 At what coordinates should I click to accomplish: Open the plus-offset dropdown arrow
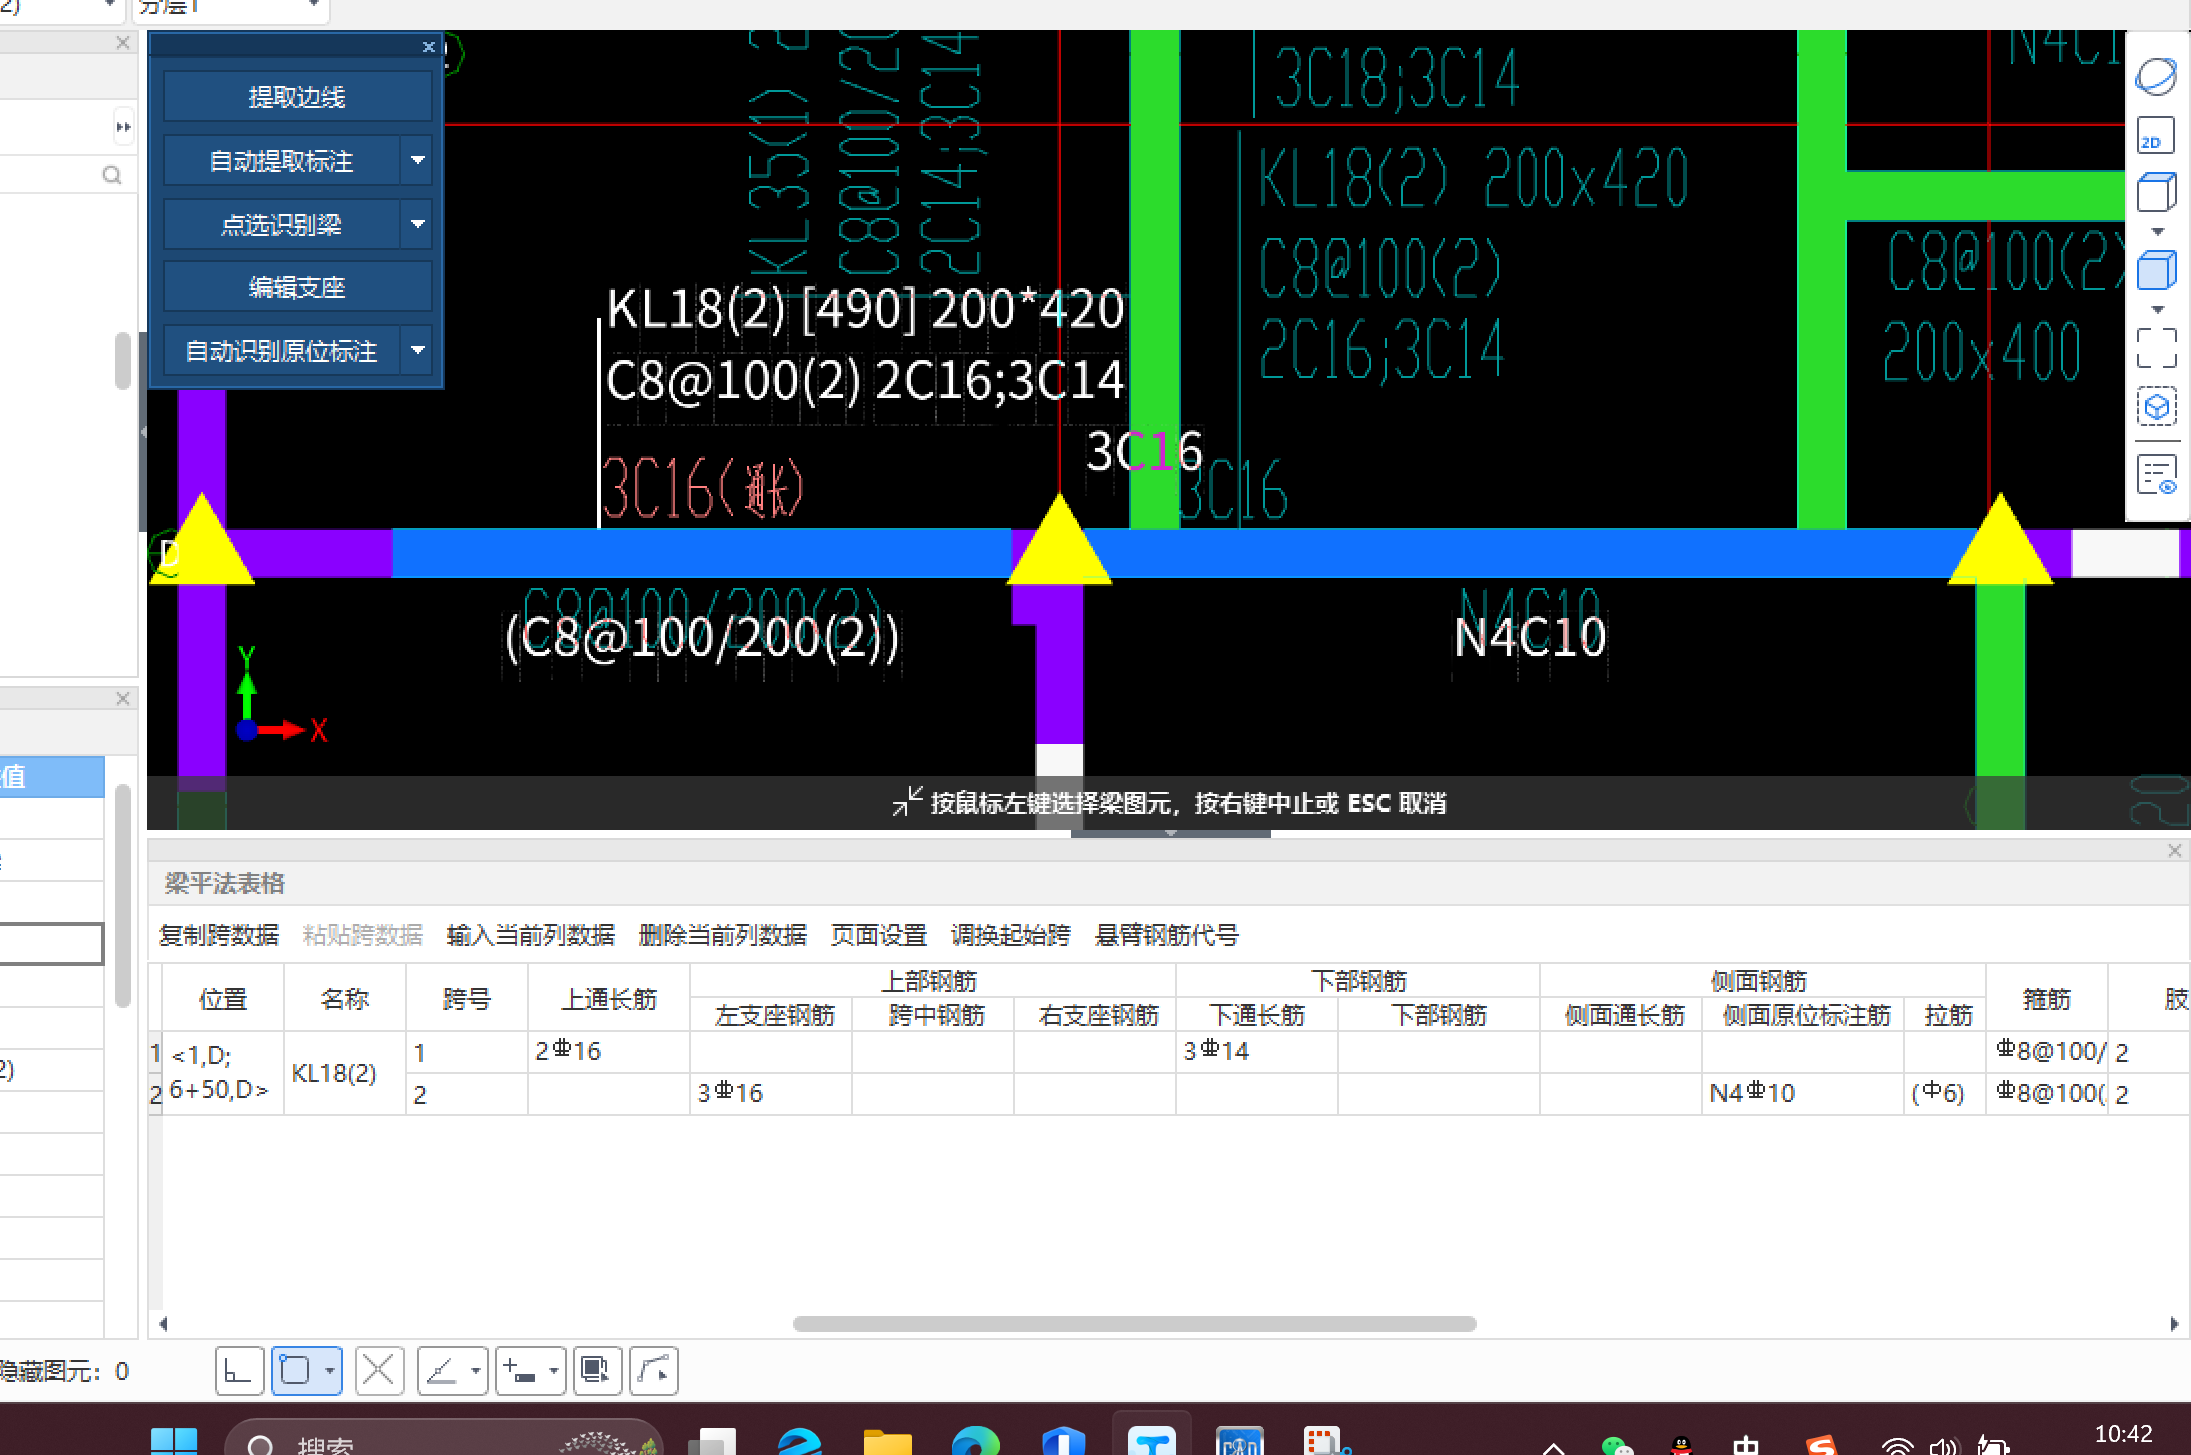tap(554, 1371)
